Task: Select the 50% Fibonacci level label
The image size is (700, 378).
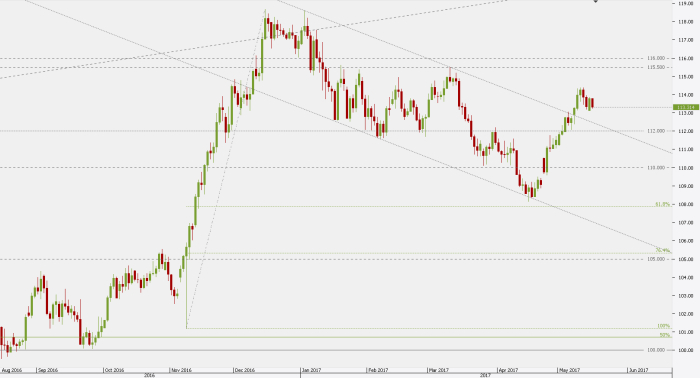Action: click(x=665, y=335)
